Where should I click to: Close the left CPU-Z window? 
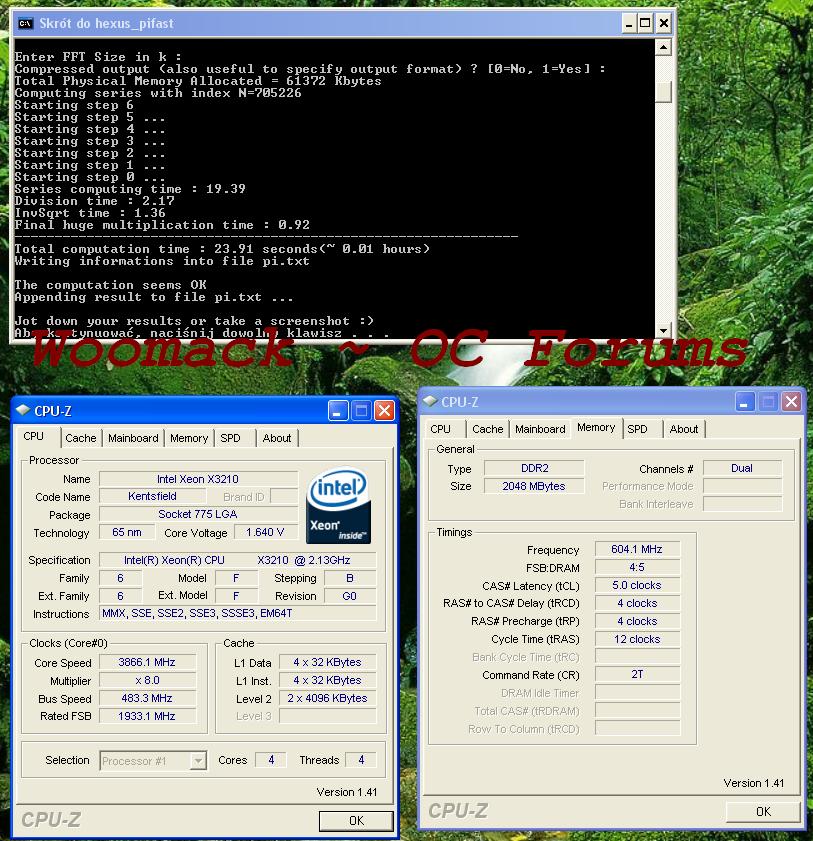[385, 411]
